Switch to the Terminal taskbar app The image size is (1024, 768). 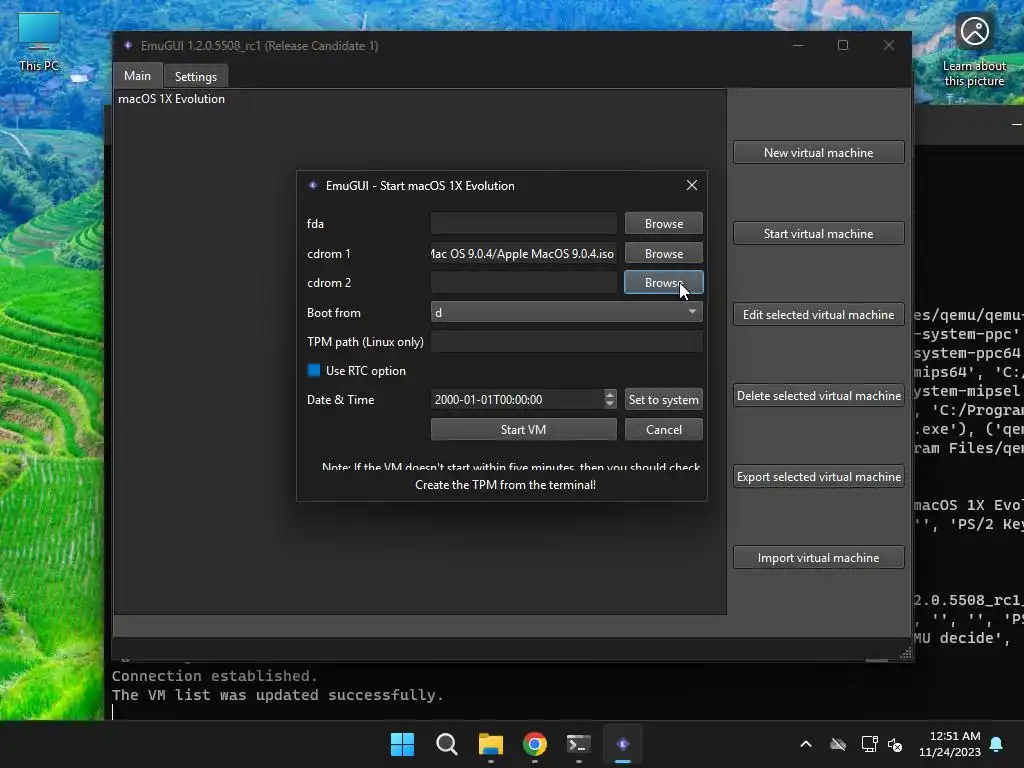[579, 744]
